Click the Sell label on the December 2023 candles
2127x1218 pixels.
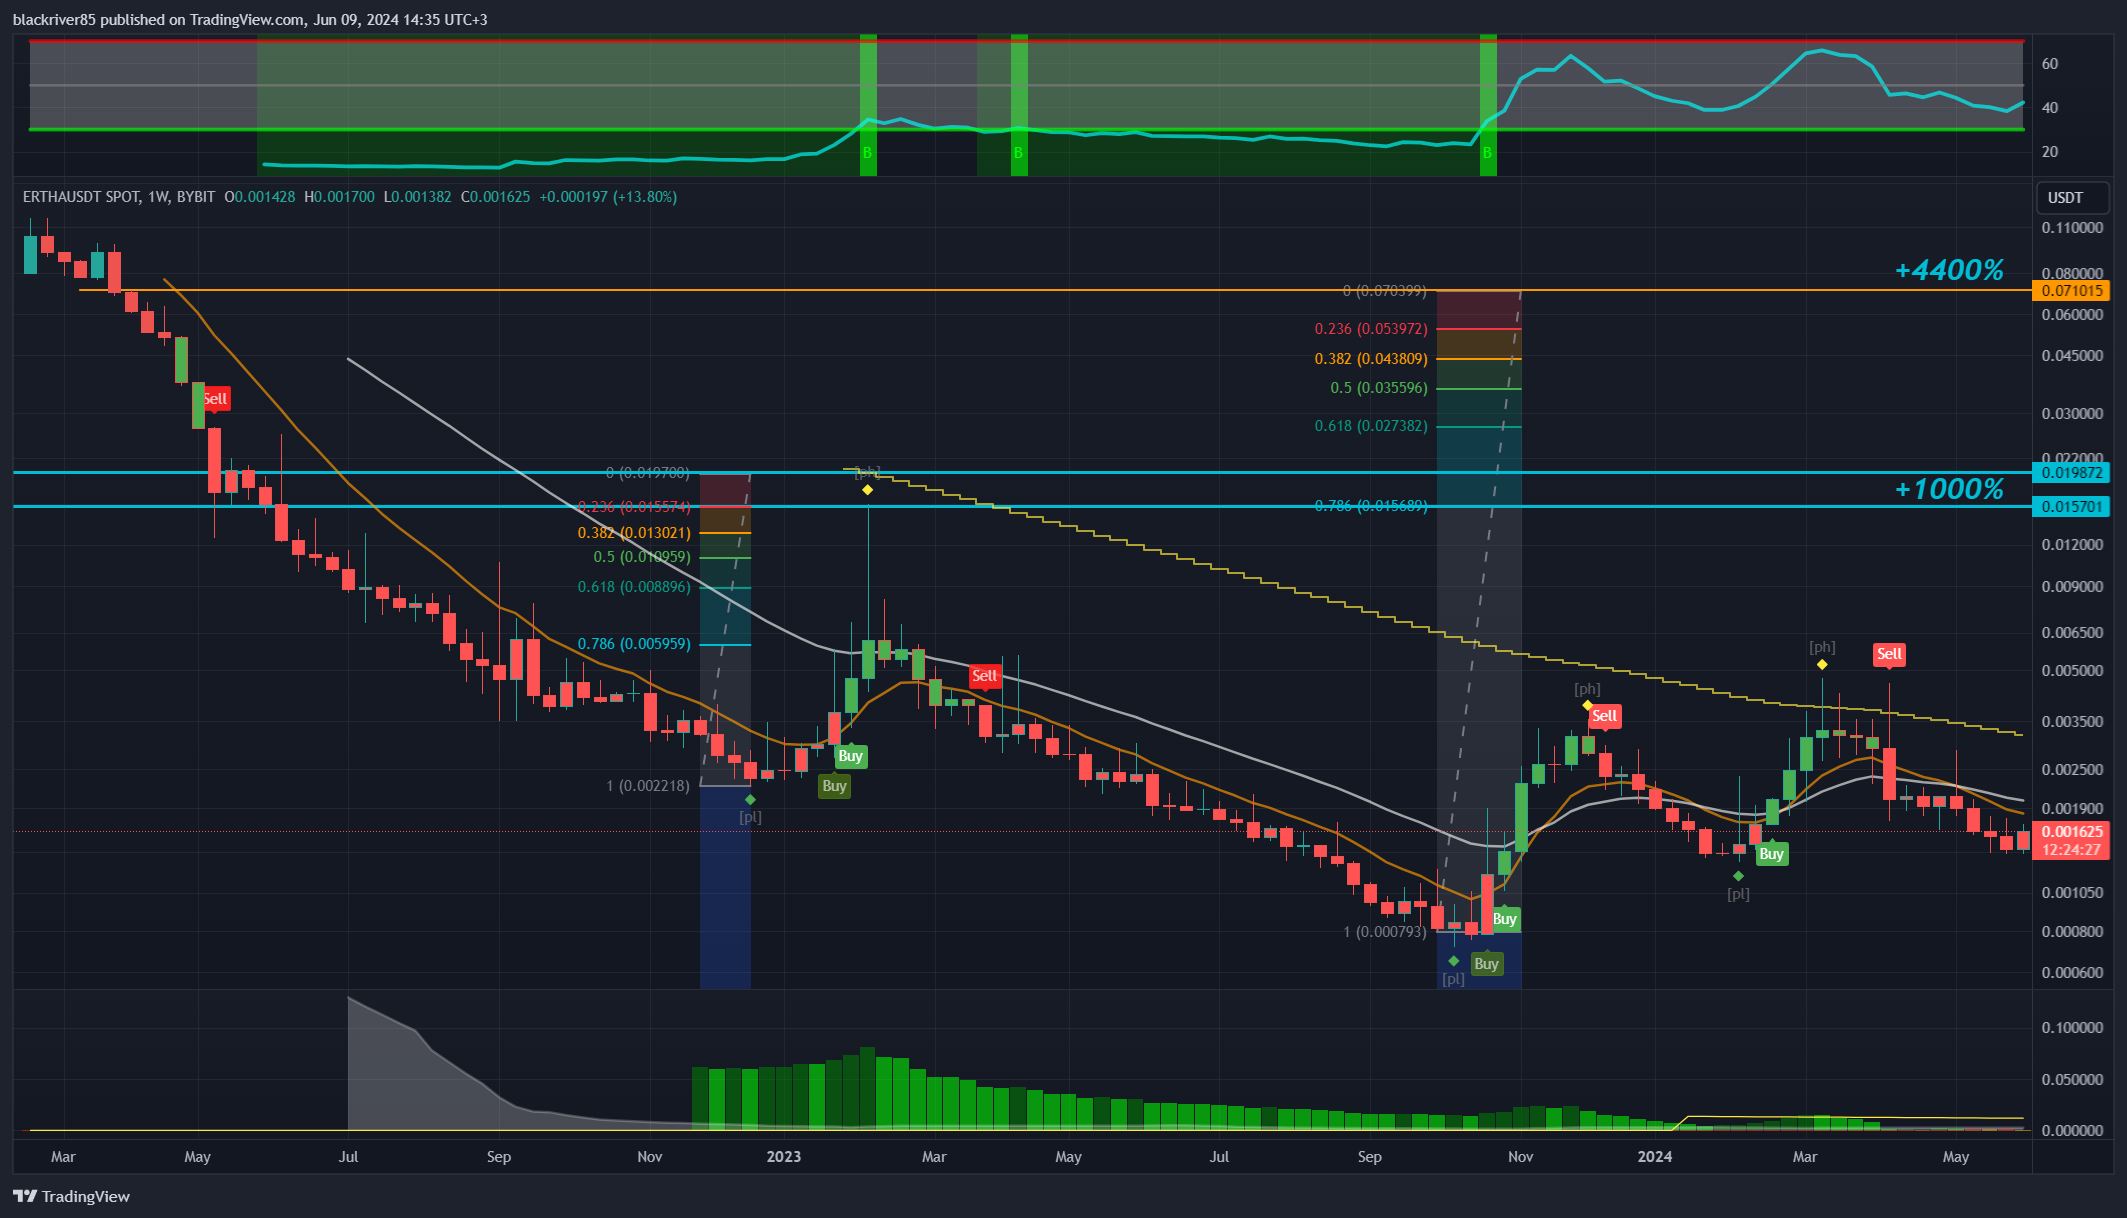click(x=1605, y=716)
